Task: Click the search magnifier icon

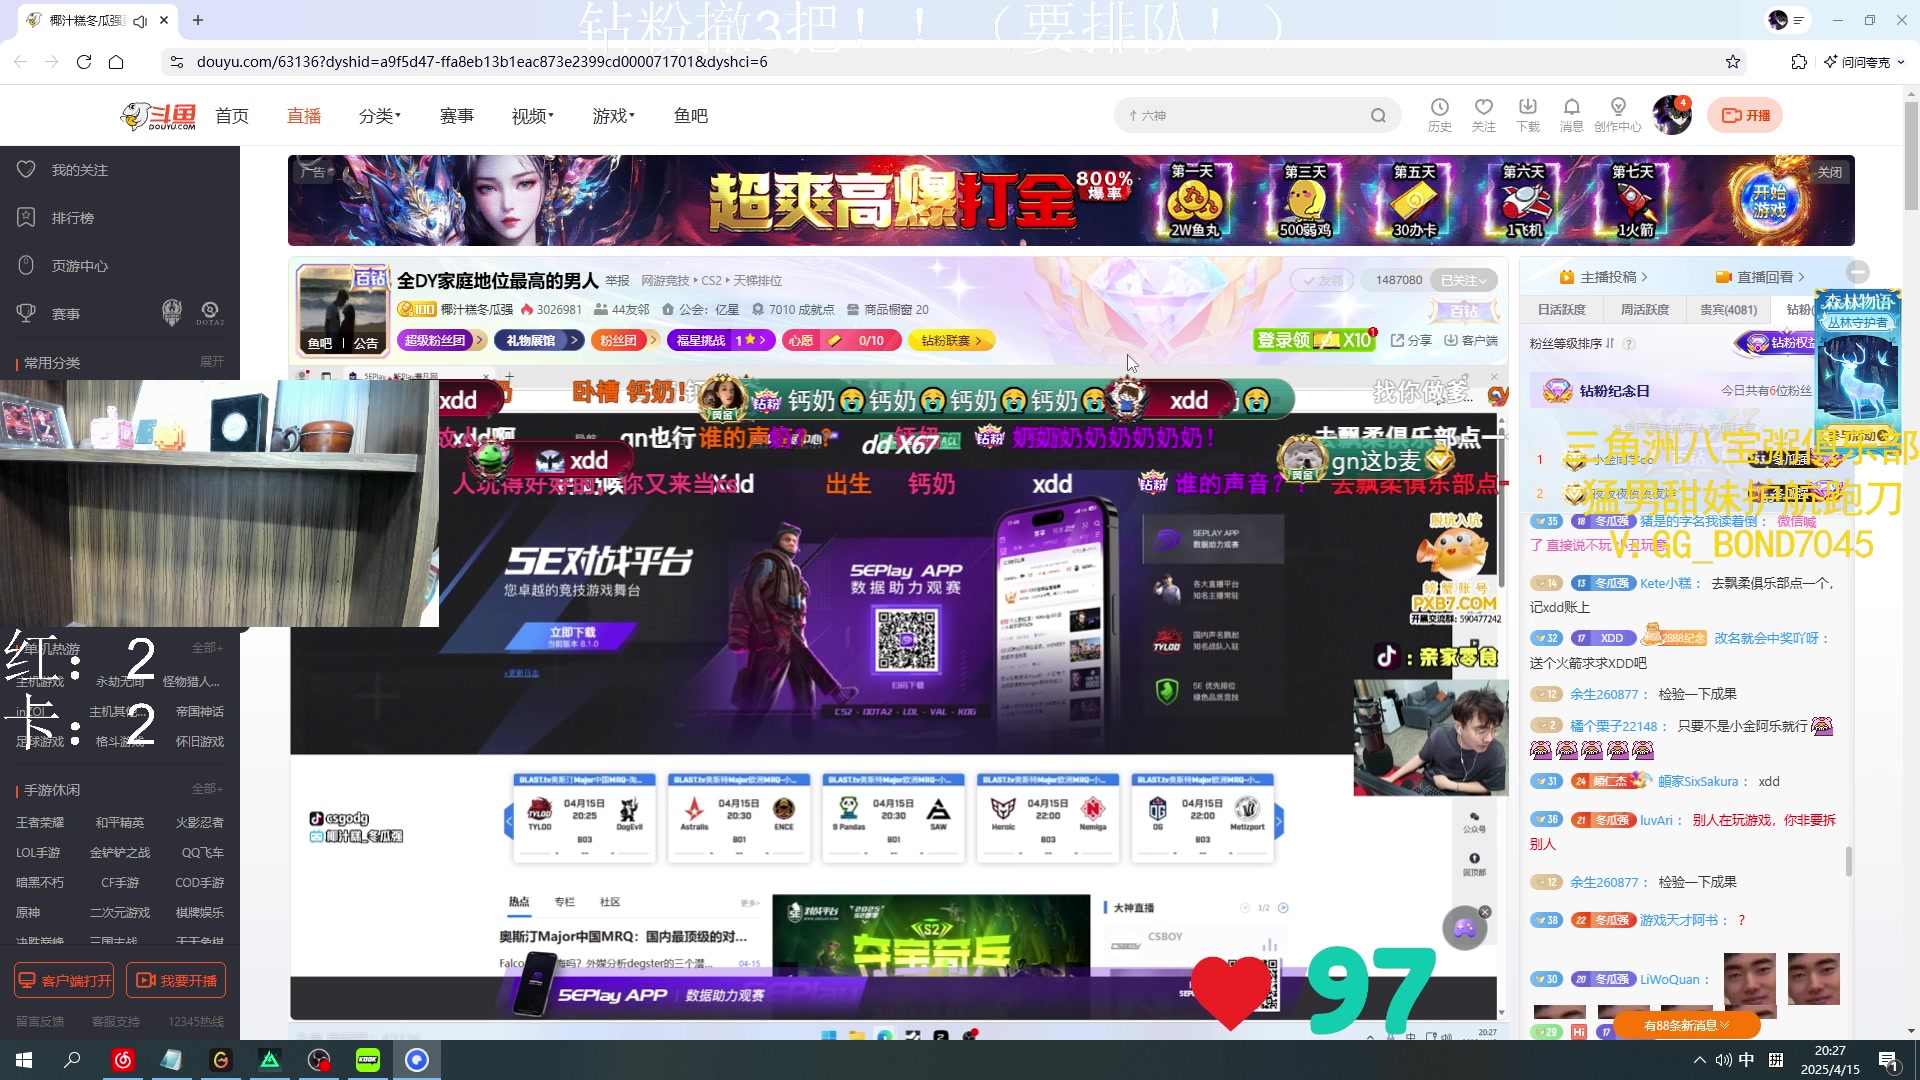Action: 1378,115
